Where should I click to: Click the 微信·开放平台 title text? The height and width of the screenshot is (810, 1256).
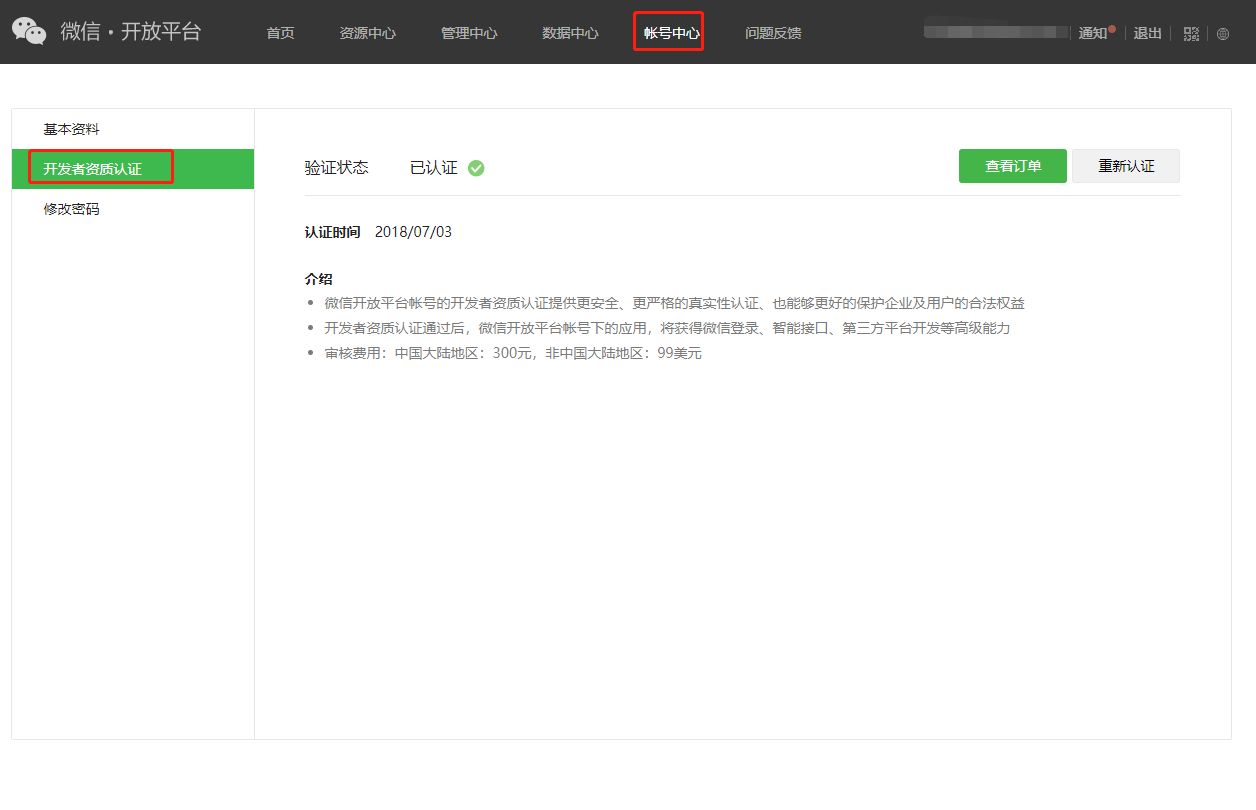(131, 32)
